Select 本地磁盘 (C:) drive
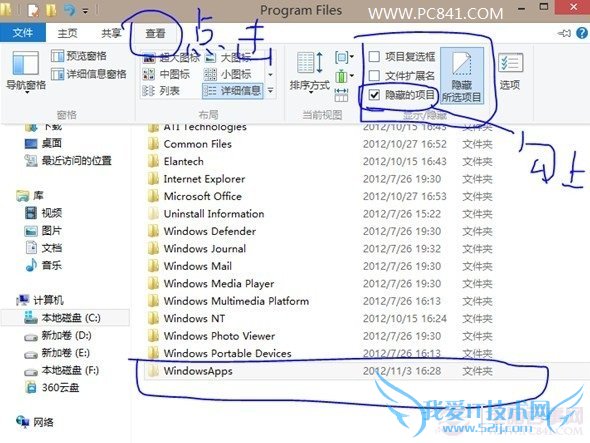 point(65,318)
